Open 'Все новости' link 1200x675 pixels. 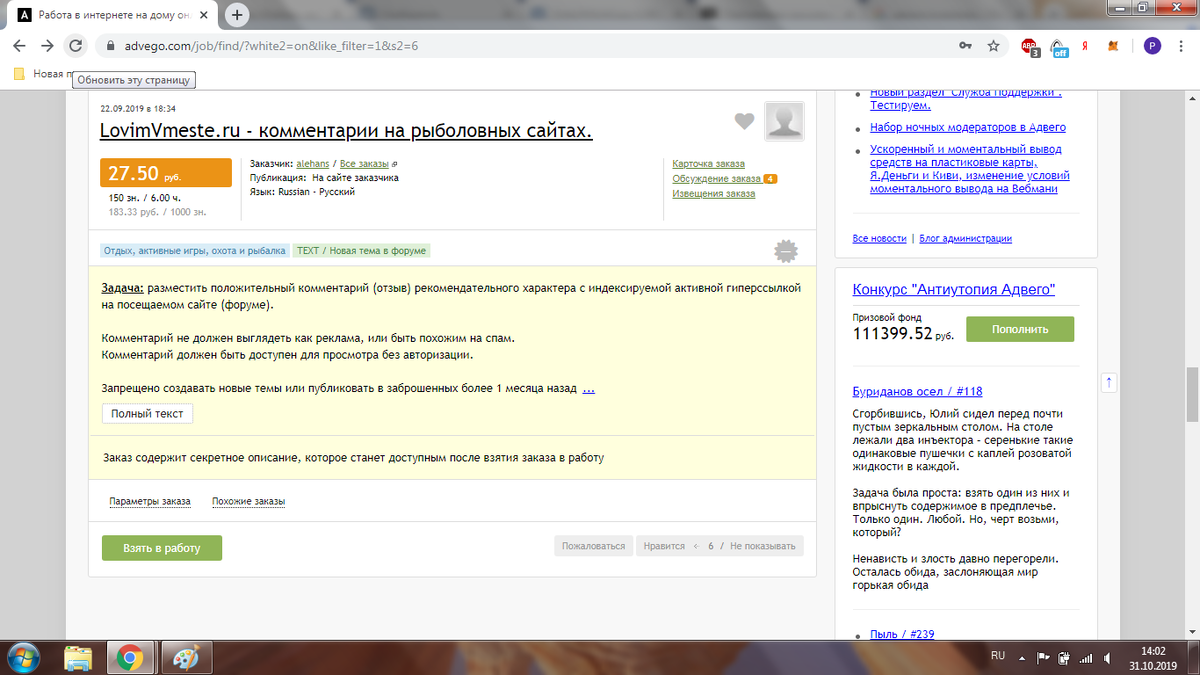pyautogui.click(x=880, y=239)
